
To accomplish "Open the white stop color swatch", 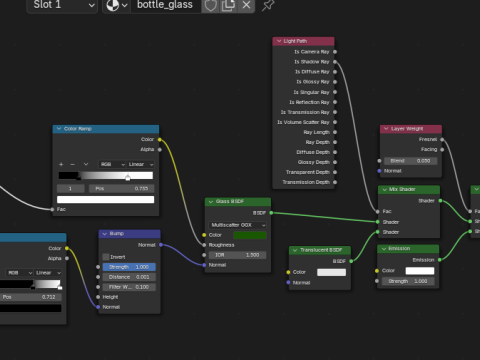I will coord(106,200).
